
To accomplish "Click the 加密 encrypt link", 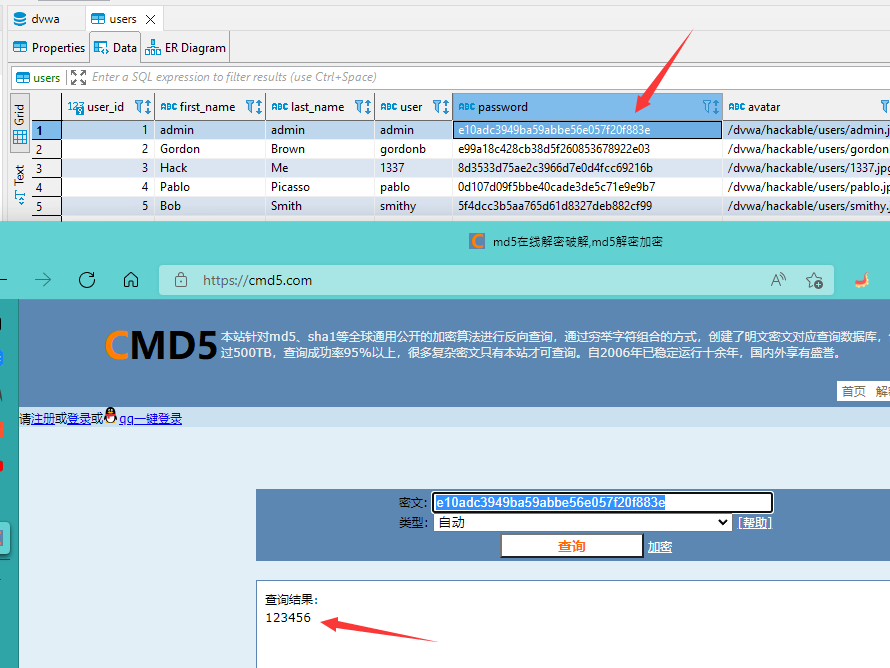I will pyautogui.click(x=660, y=547).
